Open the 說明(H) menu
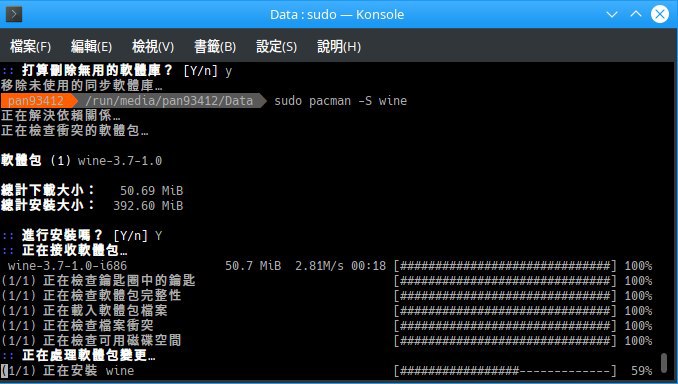The height and width of the screenshot is (384, 678). (339, 46)
